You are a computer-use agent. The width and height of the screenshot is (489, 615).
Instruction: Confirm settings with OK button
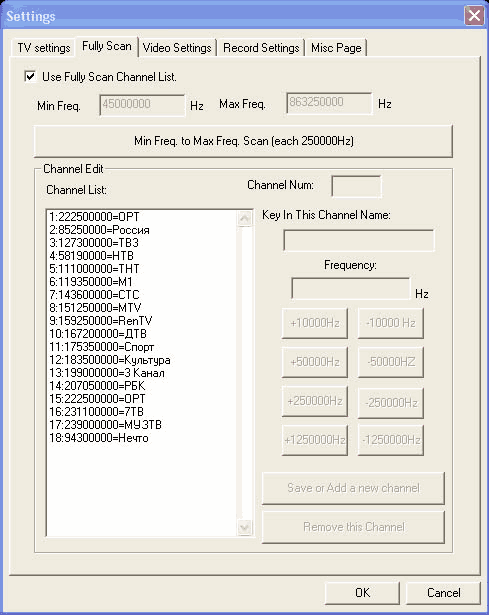(362, 593)
